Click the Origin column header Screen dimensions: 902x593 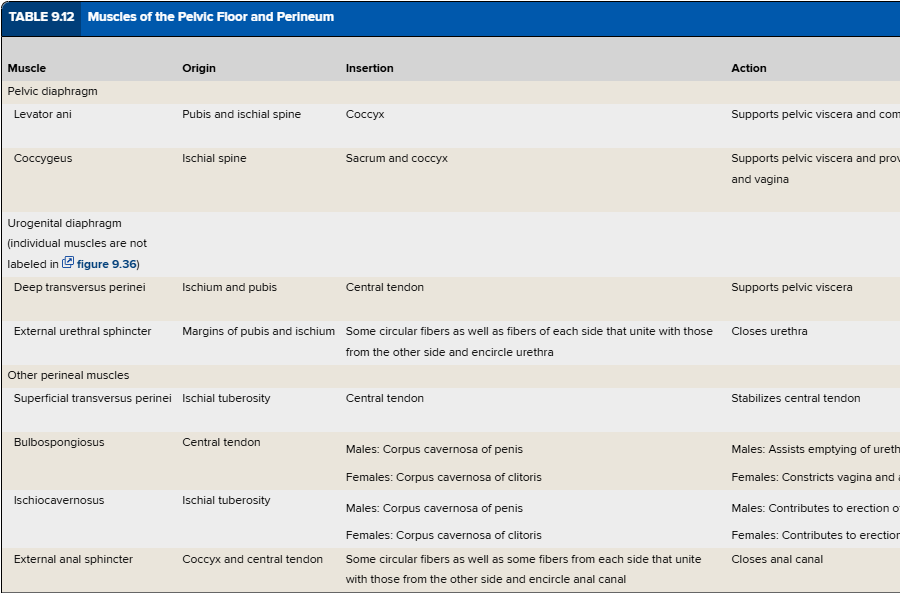[x=199, y=68]
